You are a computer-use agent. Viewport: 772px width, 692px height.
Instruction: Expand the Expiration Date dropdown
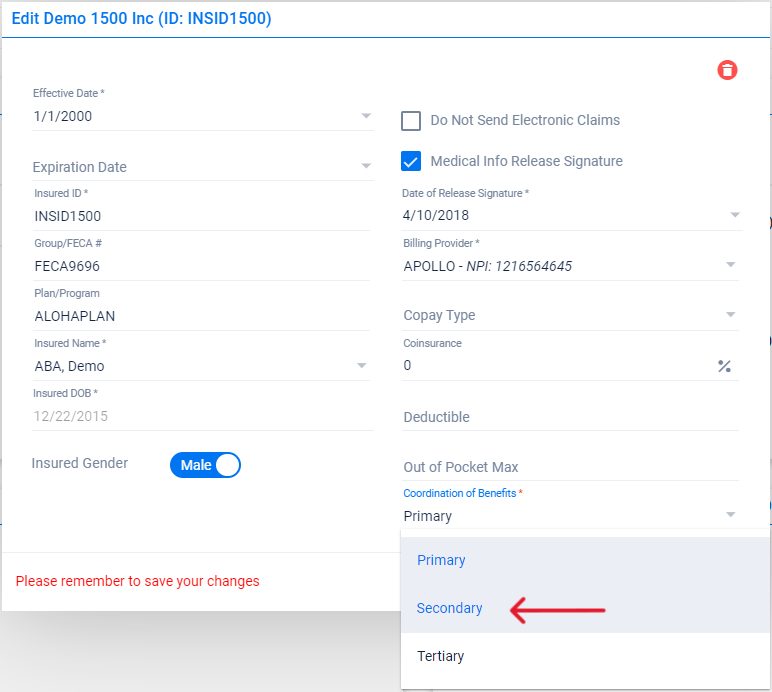pyautogui.click(x=366, y=166)
